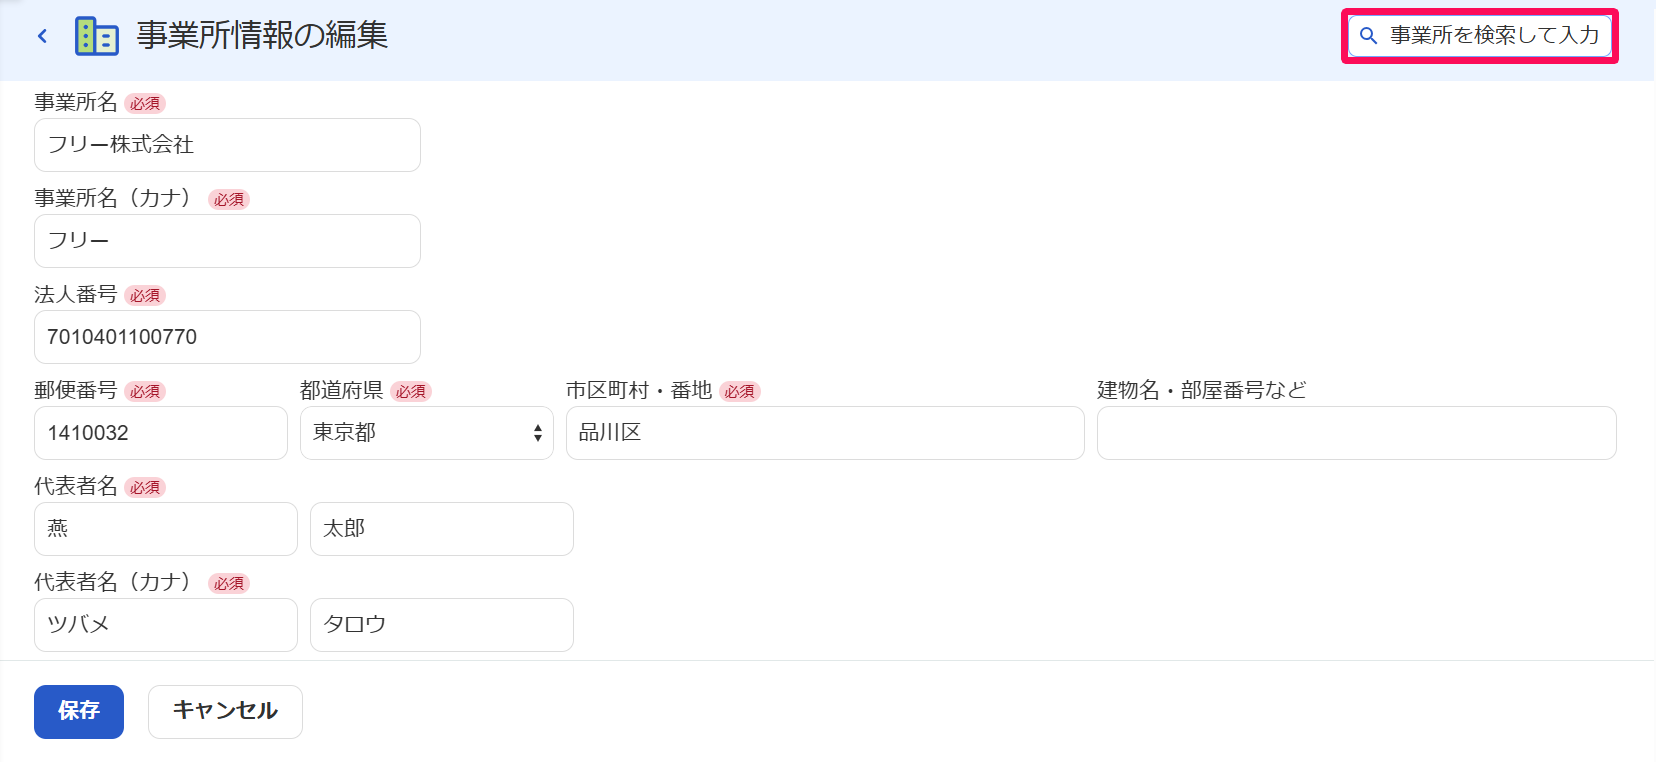Click the empty 建物名・部屋番号など field
Screen dimensions: 1656x762
[1357, 433]
